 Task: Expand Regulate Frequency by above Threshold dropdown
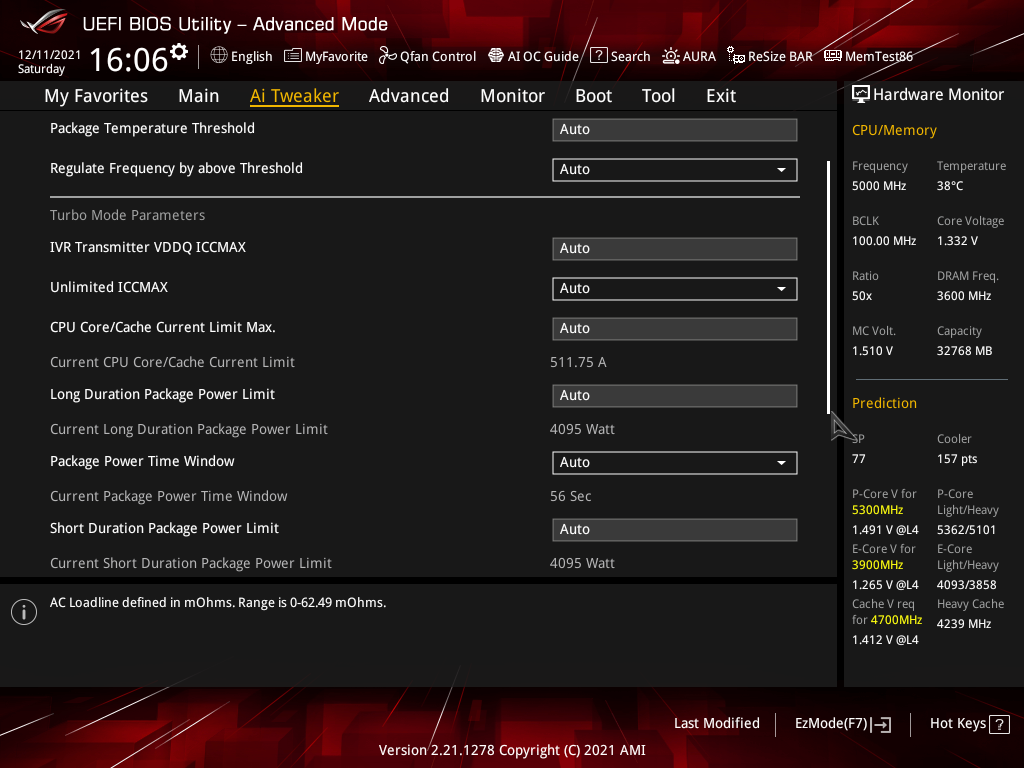(675, 170)
